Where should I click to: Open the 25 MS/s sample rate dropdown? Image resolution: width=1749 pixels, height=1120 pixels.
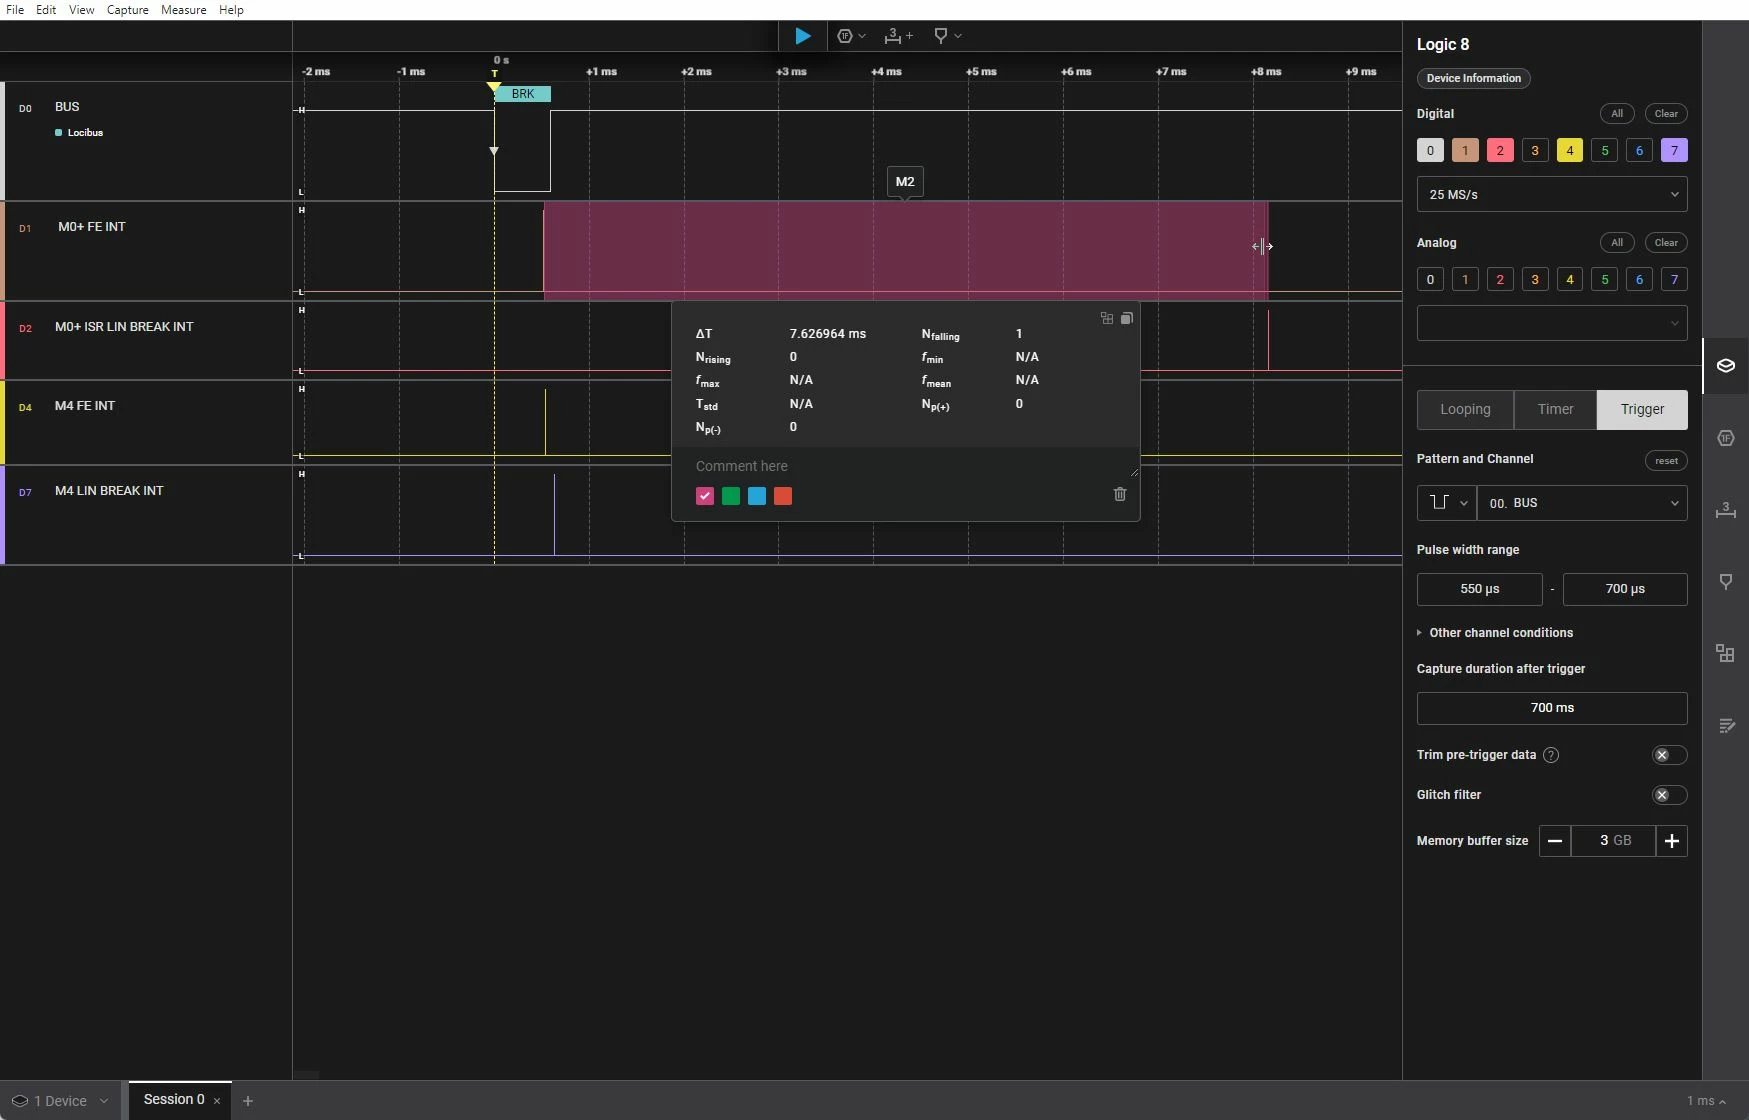(x=1551, y=194)
